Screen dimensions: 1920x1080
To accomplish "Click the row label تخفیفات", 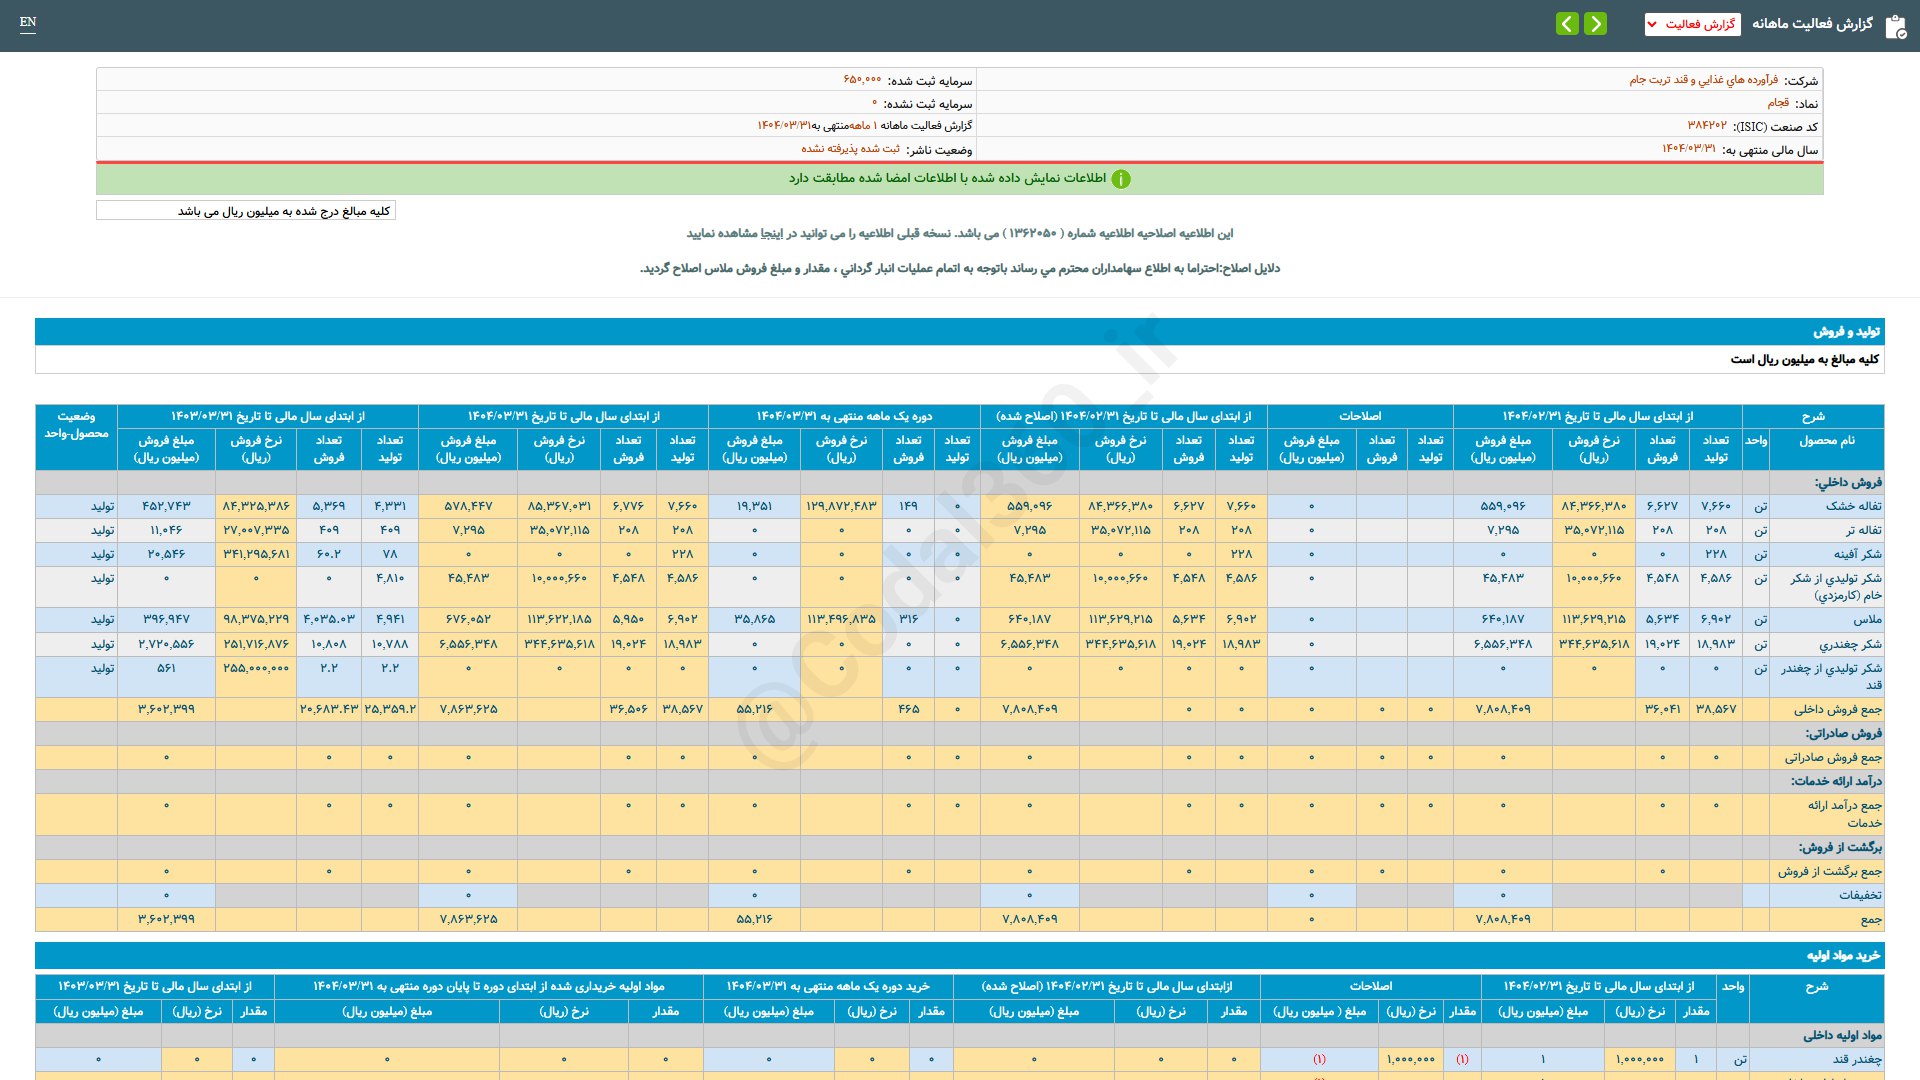I will click(x=1860, y=895).
